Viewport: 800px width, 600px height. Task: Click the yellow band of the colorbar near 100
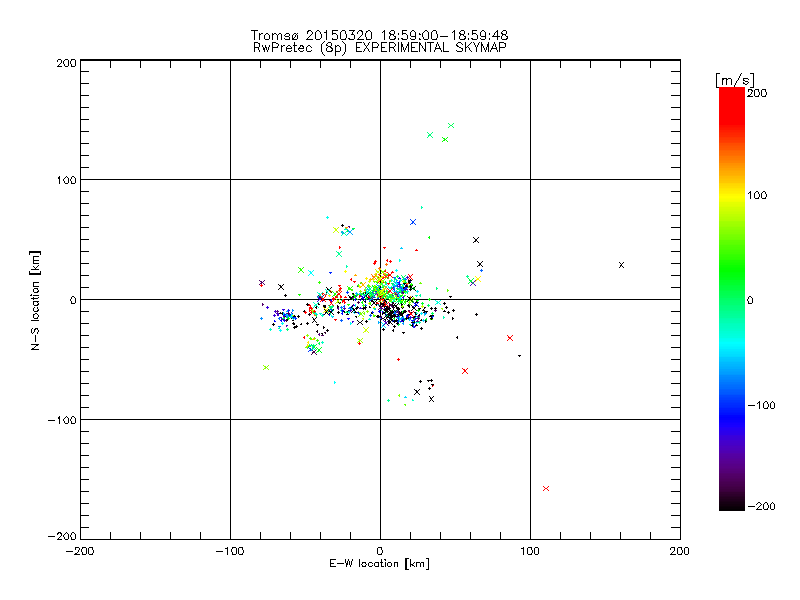coord(732,195)
